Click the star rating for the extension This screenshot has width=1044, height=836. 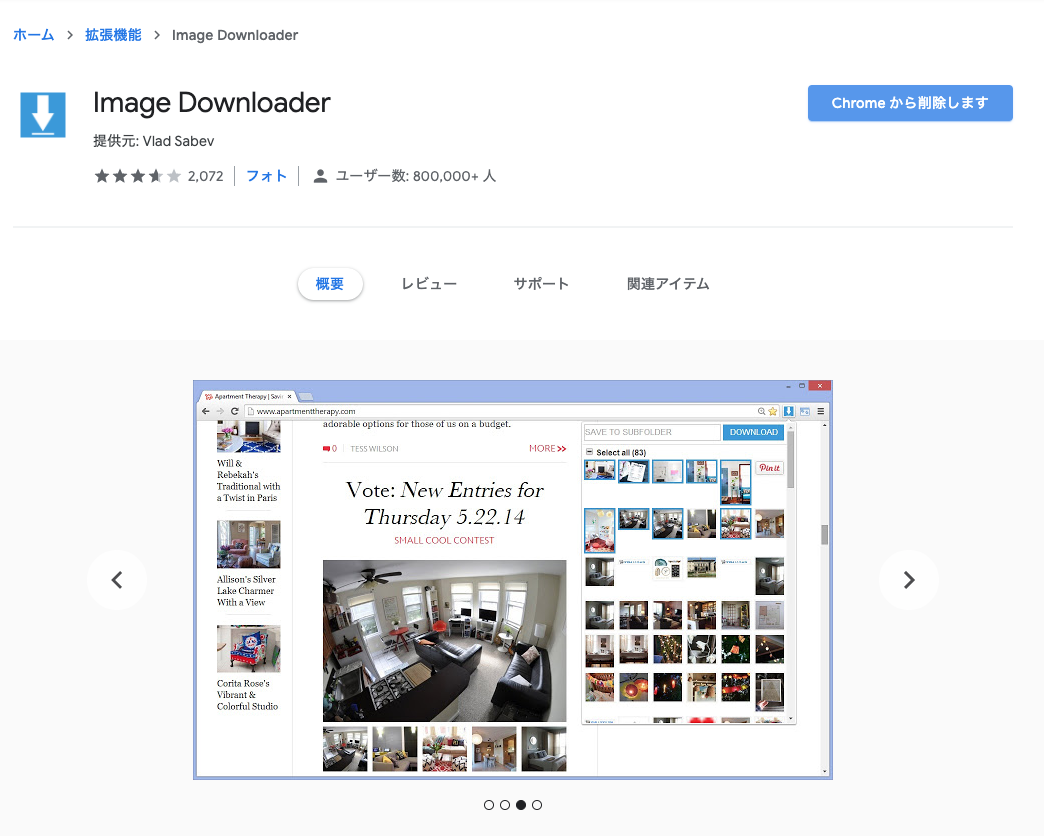(x=137, y=176)
